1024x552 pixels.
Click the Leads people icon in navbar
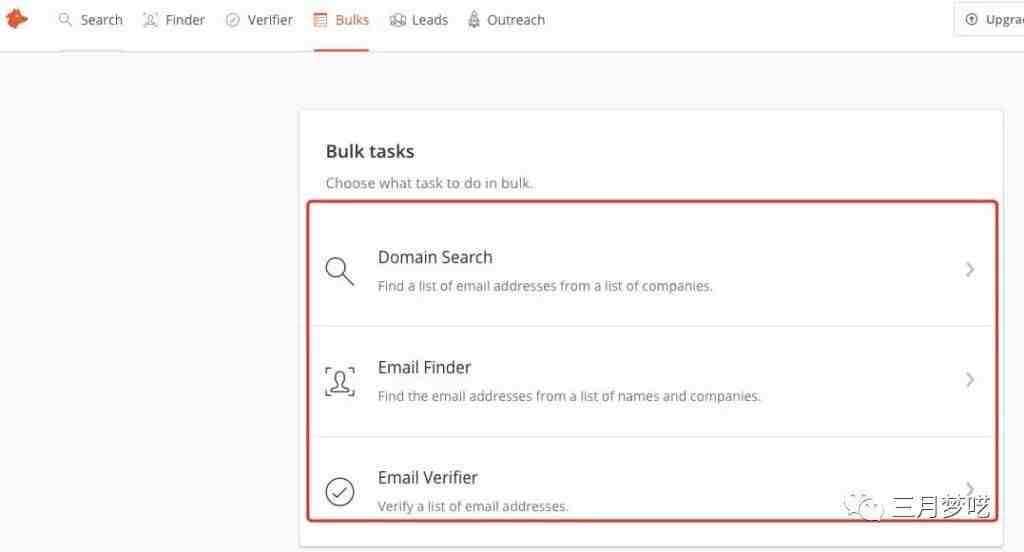[397, 20]
